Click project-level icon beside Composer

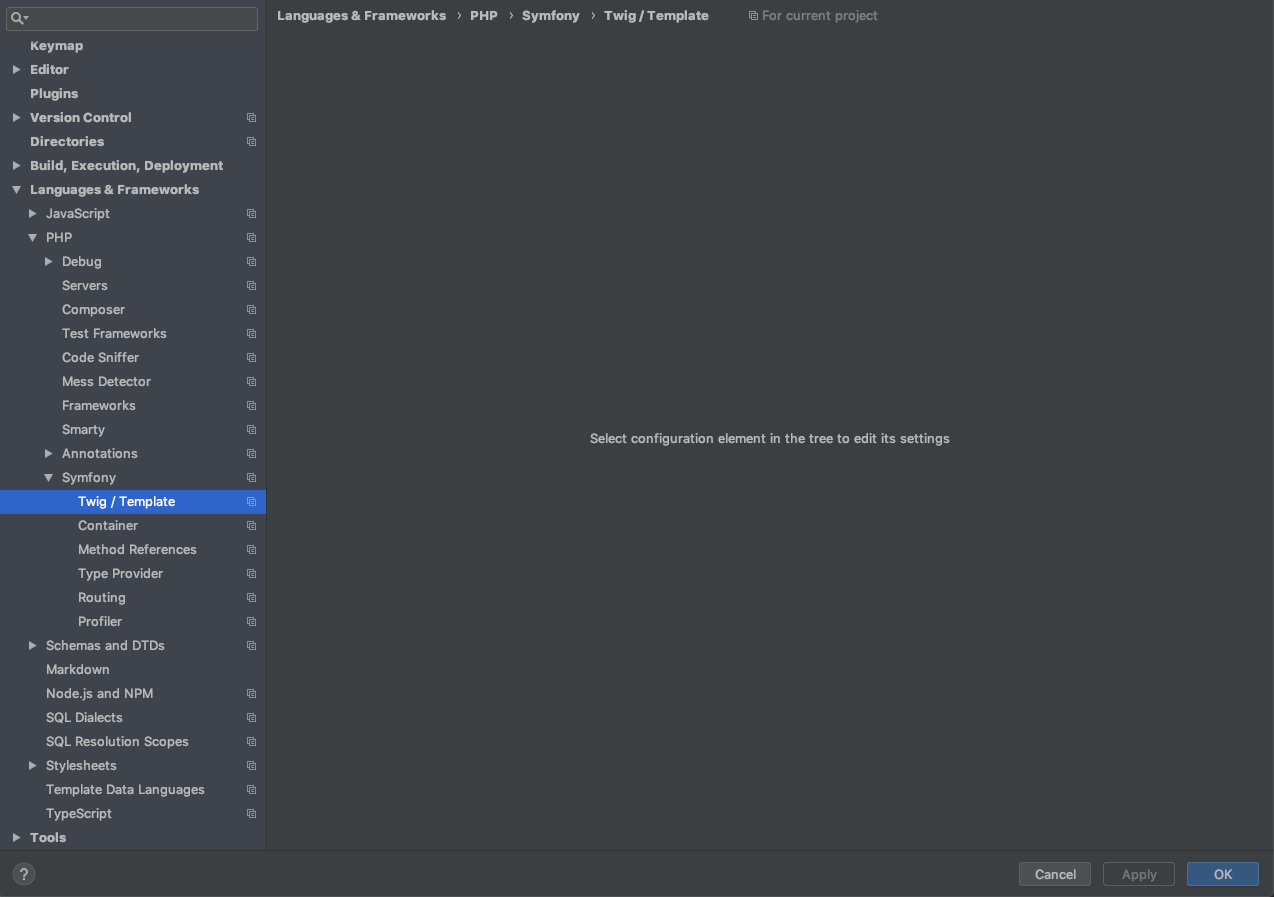[251, 310]
